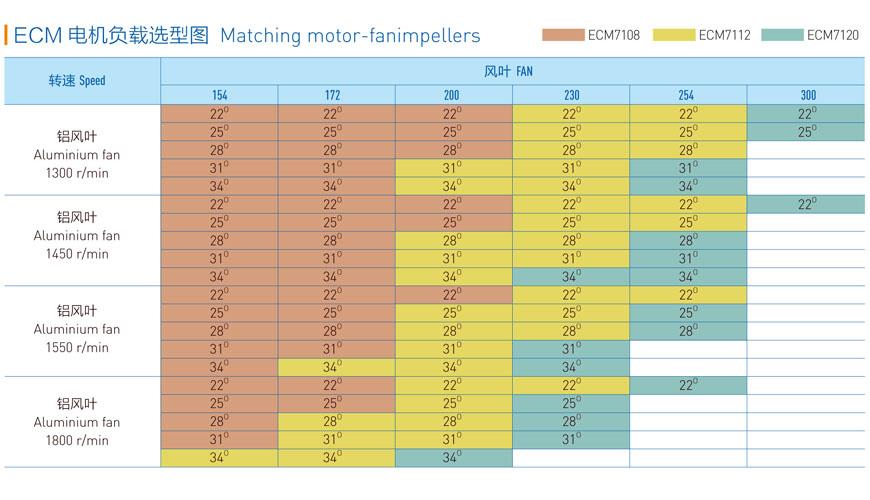Screen dimensions: 870x500
Task: Select the fan size 300 column header
Action: coord(806,95)
